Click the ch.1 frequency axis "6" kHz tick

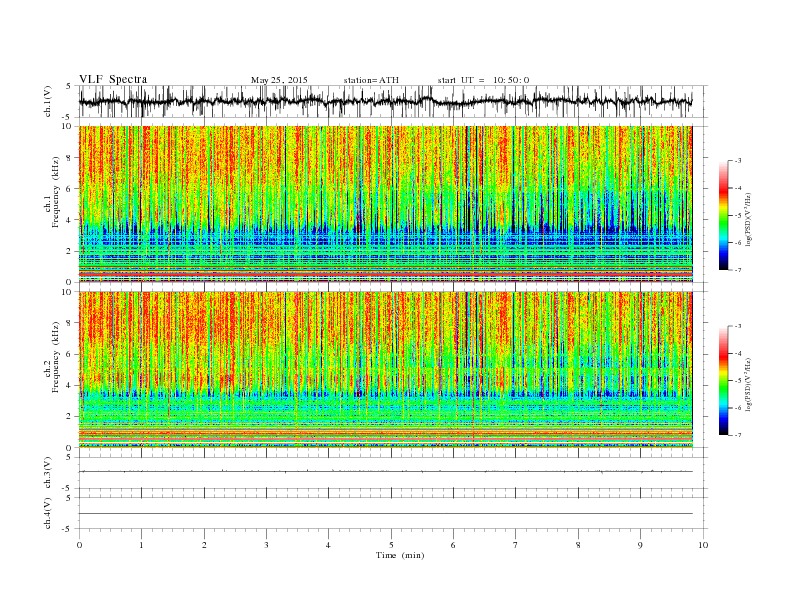(70, 189)
